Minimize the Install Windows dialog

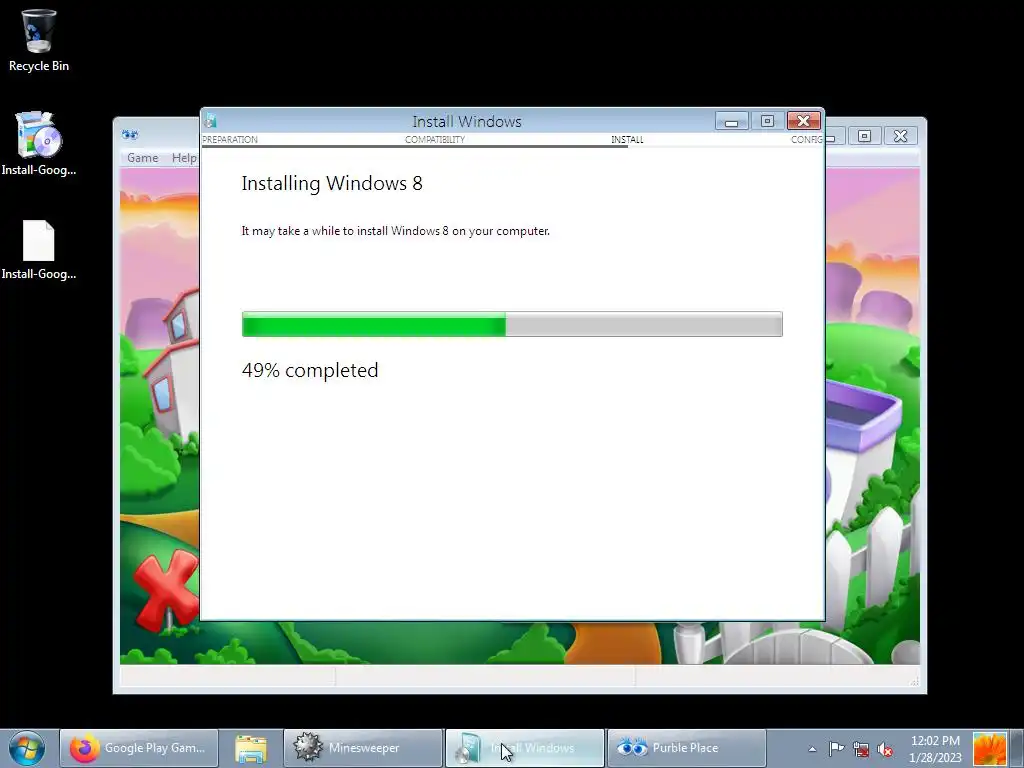[x=731, y=121]
